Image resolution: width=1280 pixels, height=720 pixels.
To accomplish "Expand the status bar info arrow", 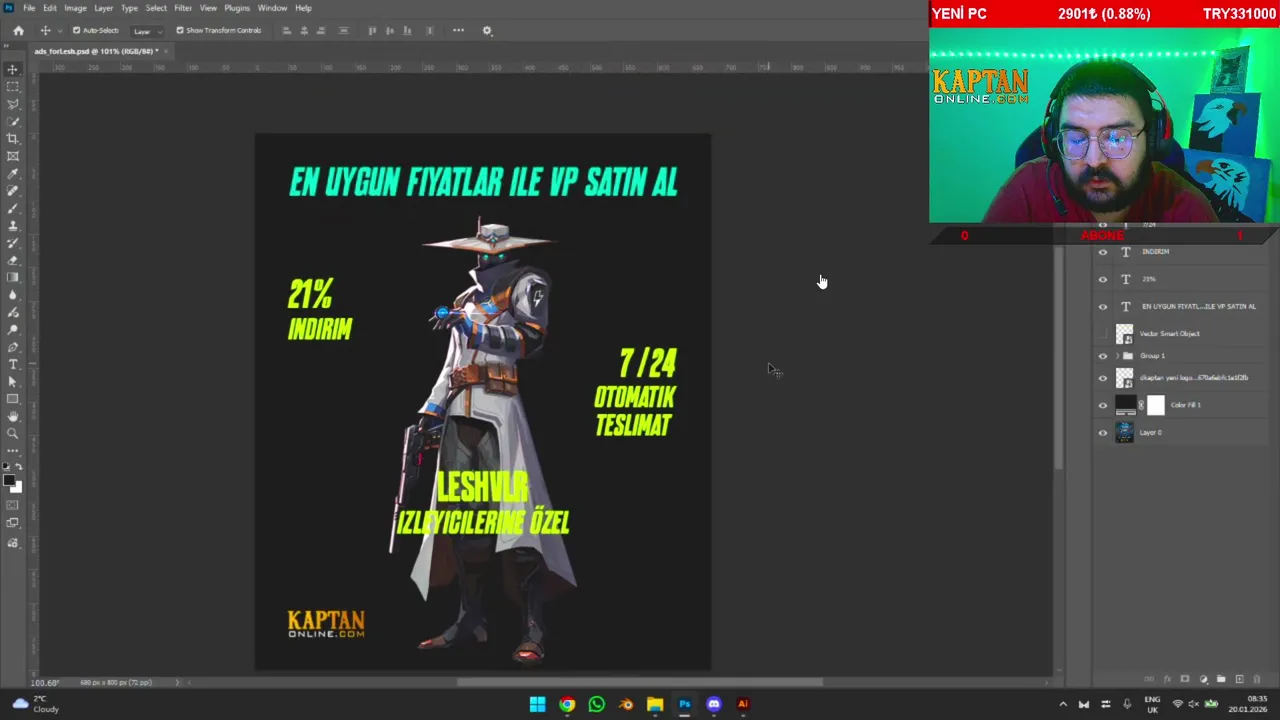I will tap(178, 683).
